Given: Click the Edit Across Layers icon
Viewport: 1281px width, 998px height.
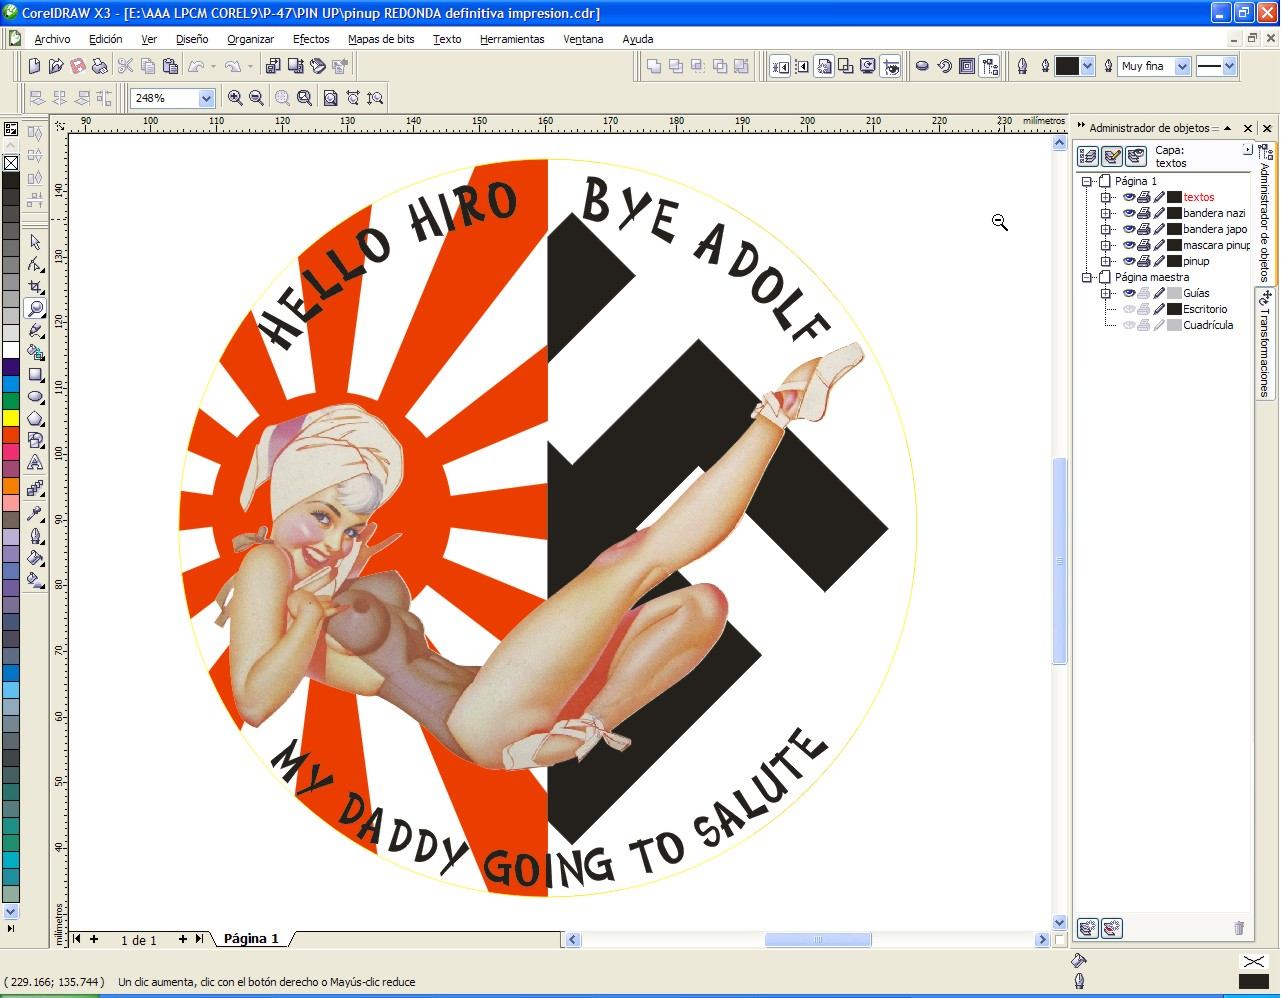Looking at the screenshot, I should coord(1112,156).
